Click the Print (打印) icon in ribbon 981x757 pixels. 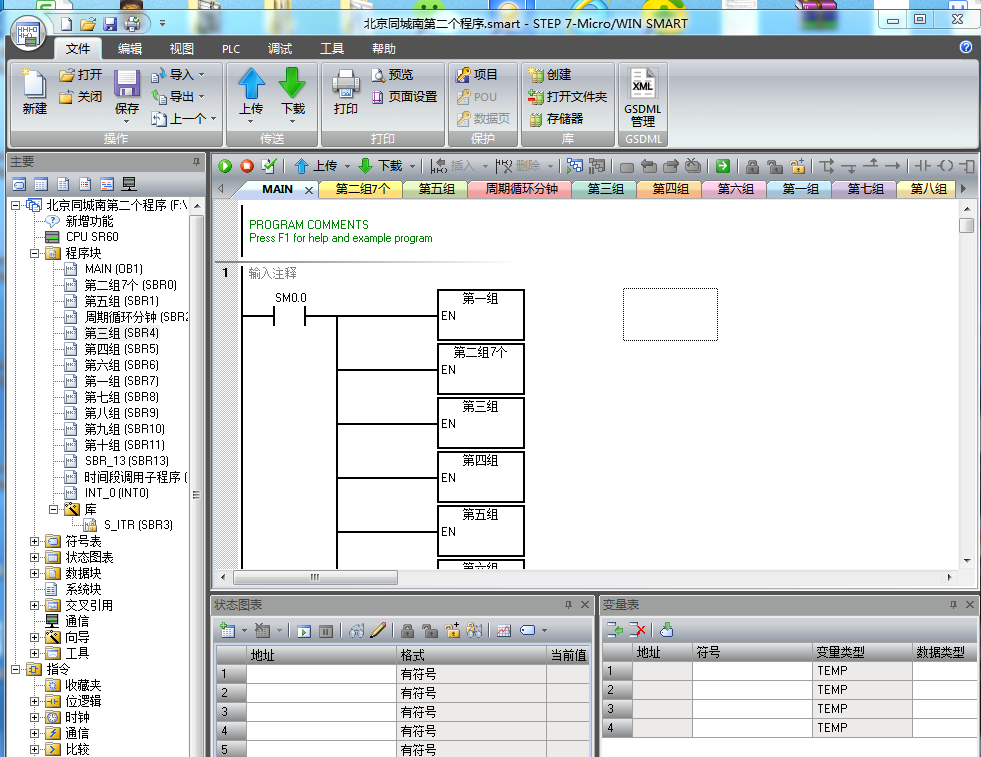coord(346,91)
